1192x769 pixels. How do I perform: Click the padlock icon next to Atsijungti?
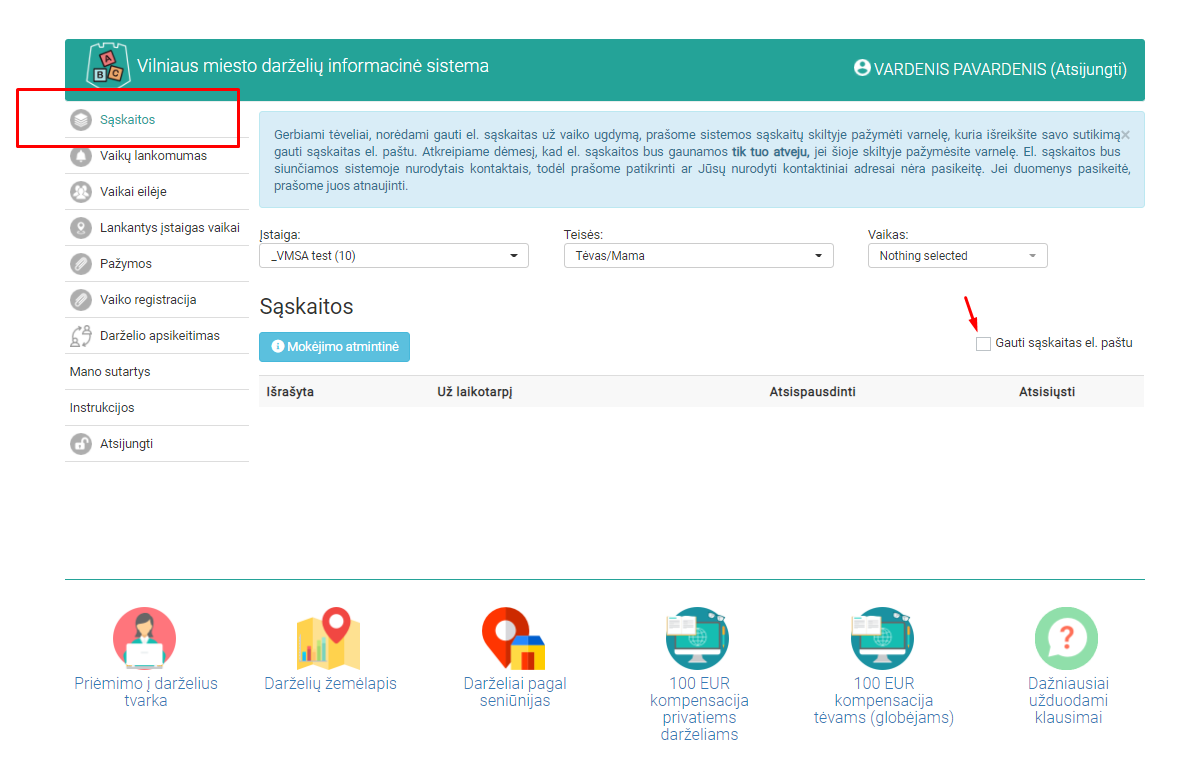pyautogui.click(x=81, y=444)
